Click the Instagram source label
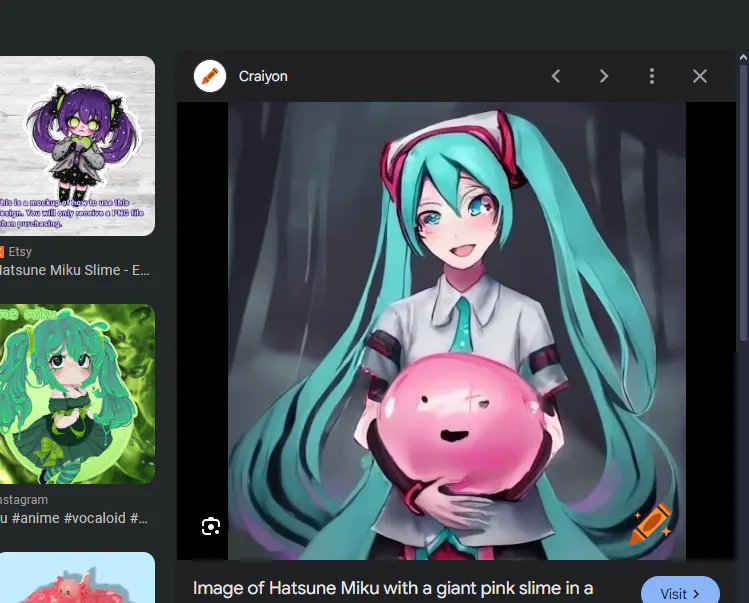This screenshot has height=603, width=749. coord(24,500)
